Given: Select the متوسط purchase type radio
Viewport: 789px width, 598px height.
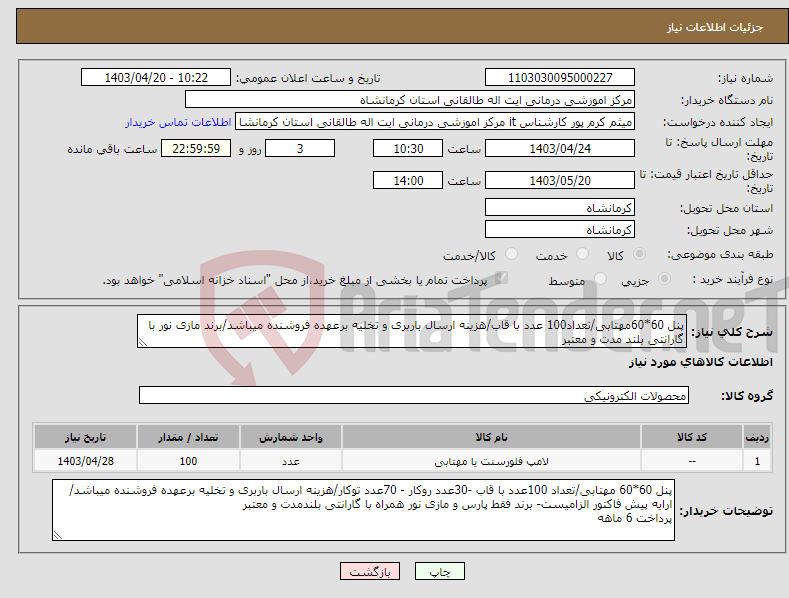Looking at the screenshot, I should pyautogui.click(x=600, y=279).
